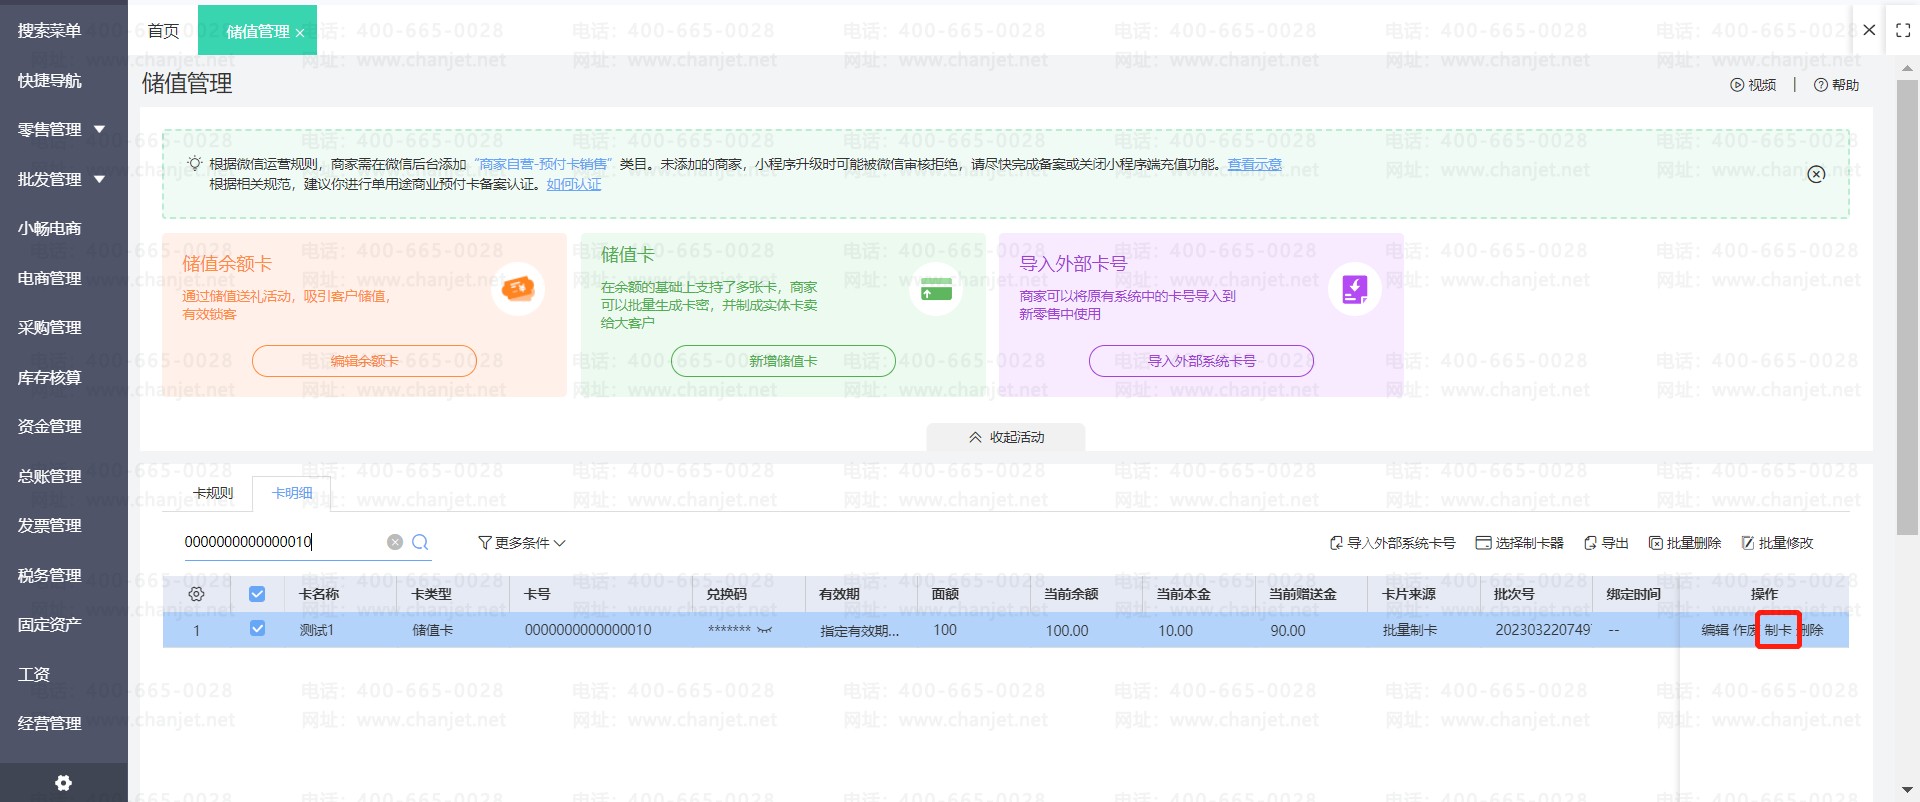Expand 批发管理 sidebar menu
This screenshot has width=1920, height=802.
tap(60, 179)
